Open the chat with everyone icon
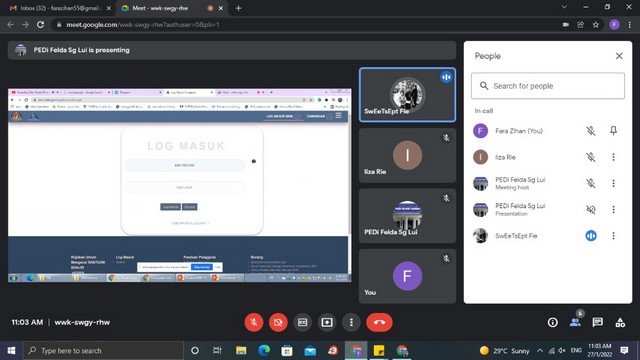Image resolution: width=640 pixels, height=360 pixels. coord(598,322)
